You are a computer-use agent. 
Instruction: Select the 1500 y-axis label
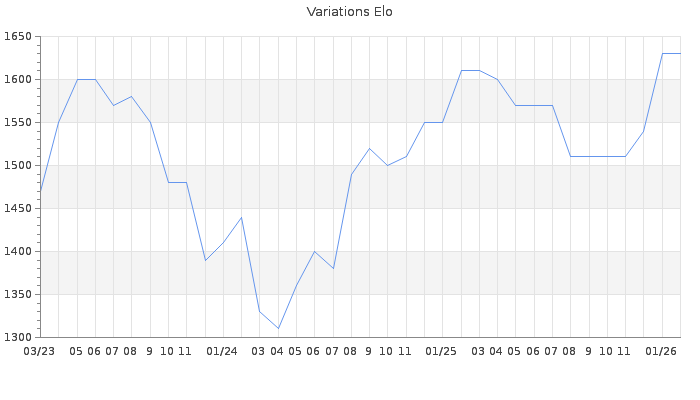17,166
